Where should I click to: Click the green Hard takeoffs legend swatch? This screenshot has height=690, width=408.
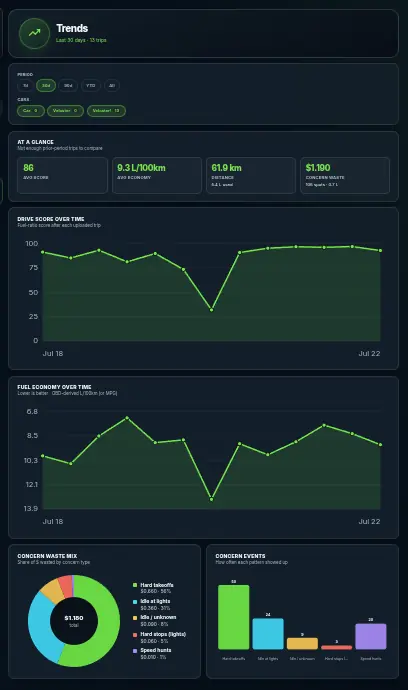135,585
